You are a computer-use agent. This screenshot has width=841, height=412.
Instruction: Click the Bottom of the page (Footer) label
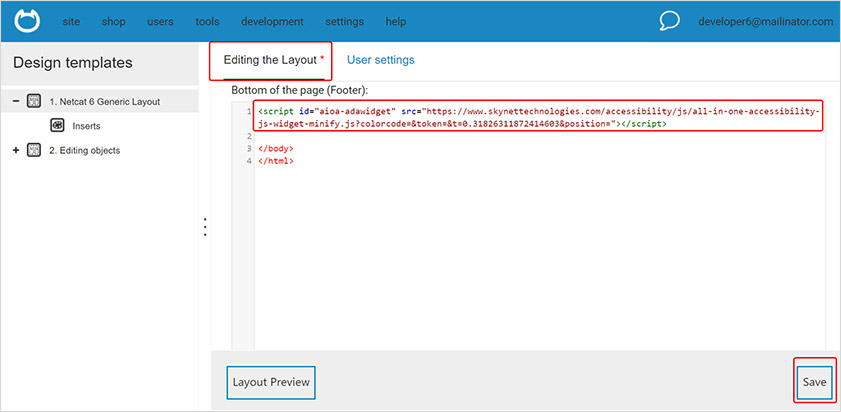[300, 90]
